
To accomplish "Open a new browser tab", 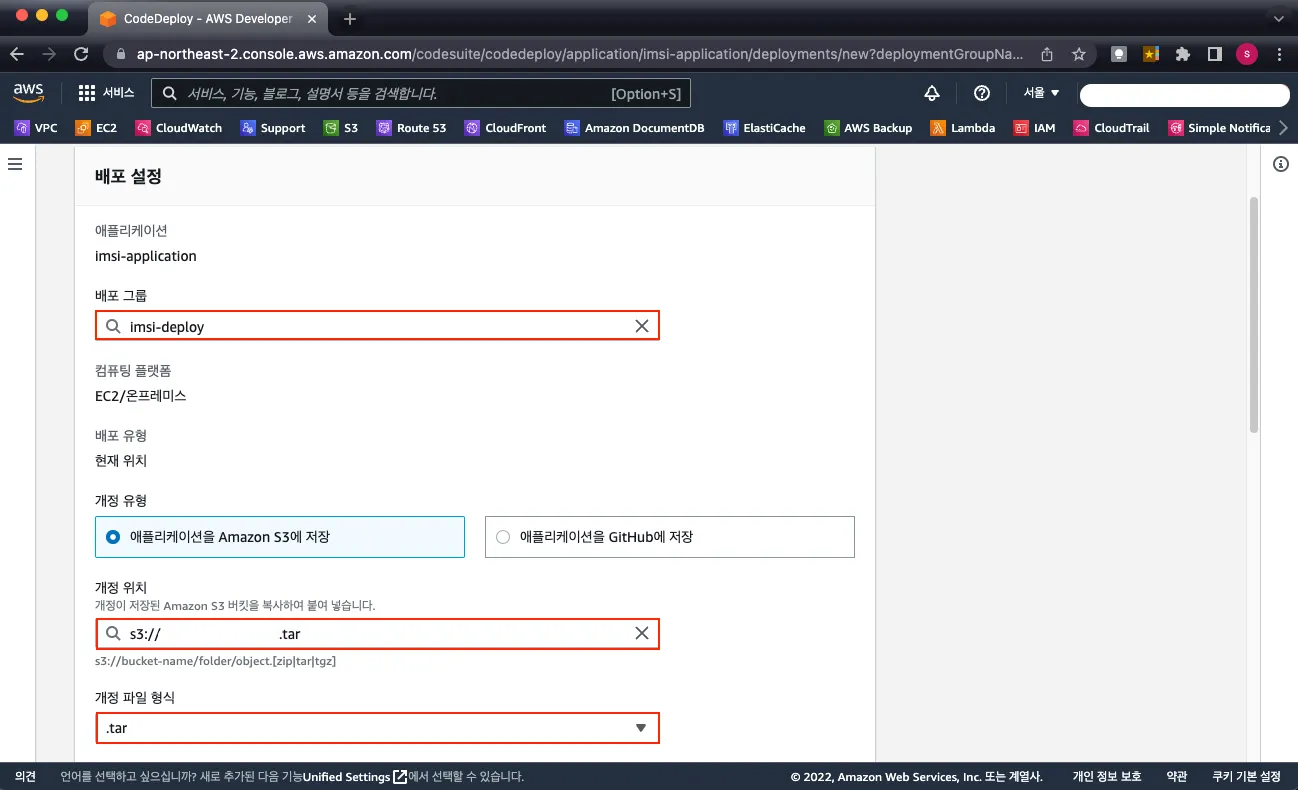I will [x=350, y=19].
